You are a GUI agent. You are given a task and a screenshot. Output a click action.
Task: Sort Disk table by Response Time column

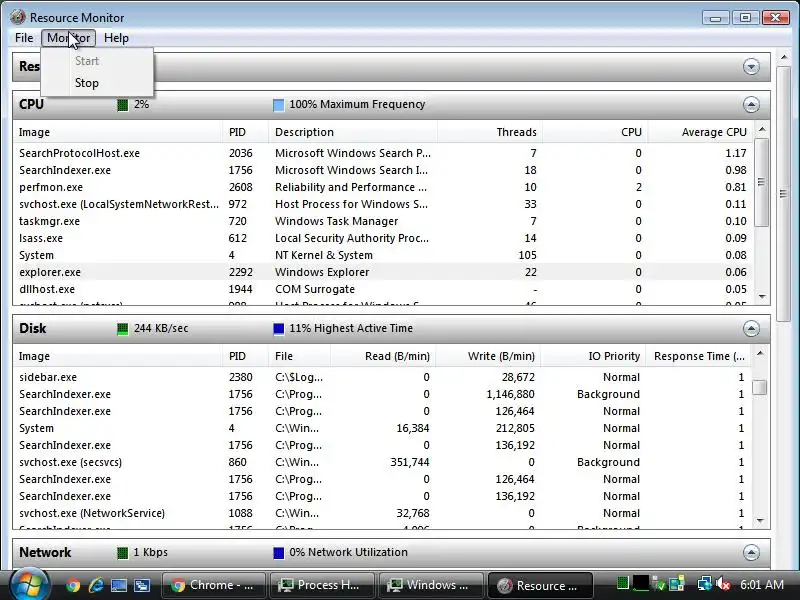click(698, 356)
